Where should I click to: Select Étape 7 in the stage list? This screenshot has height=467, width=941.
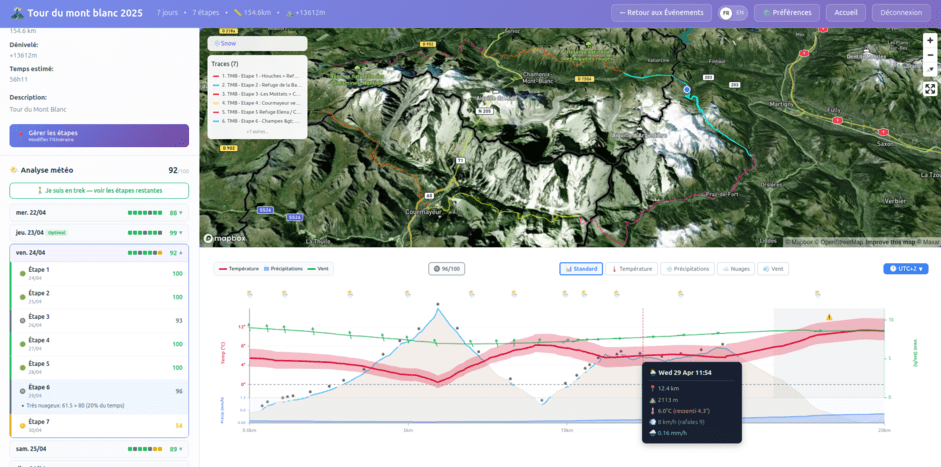coord(99,425)
